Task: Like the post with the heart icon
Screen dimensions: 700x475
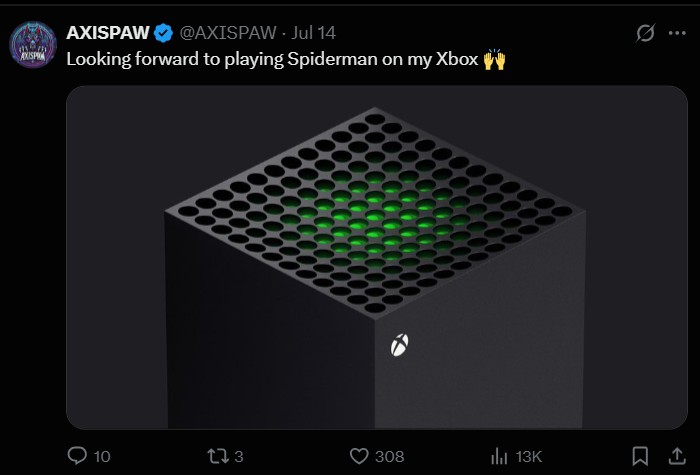Action: 360,456
